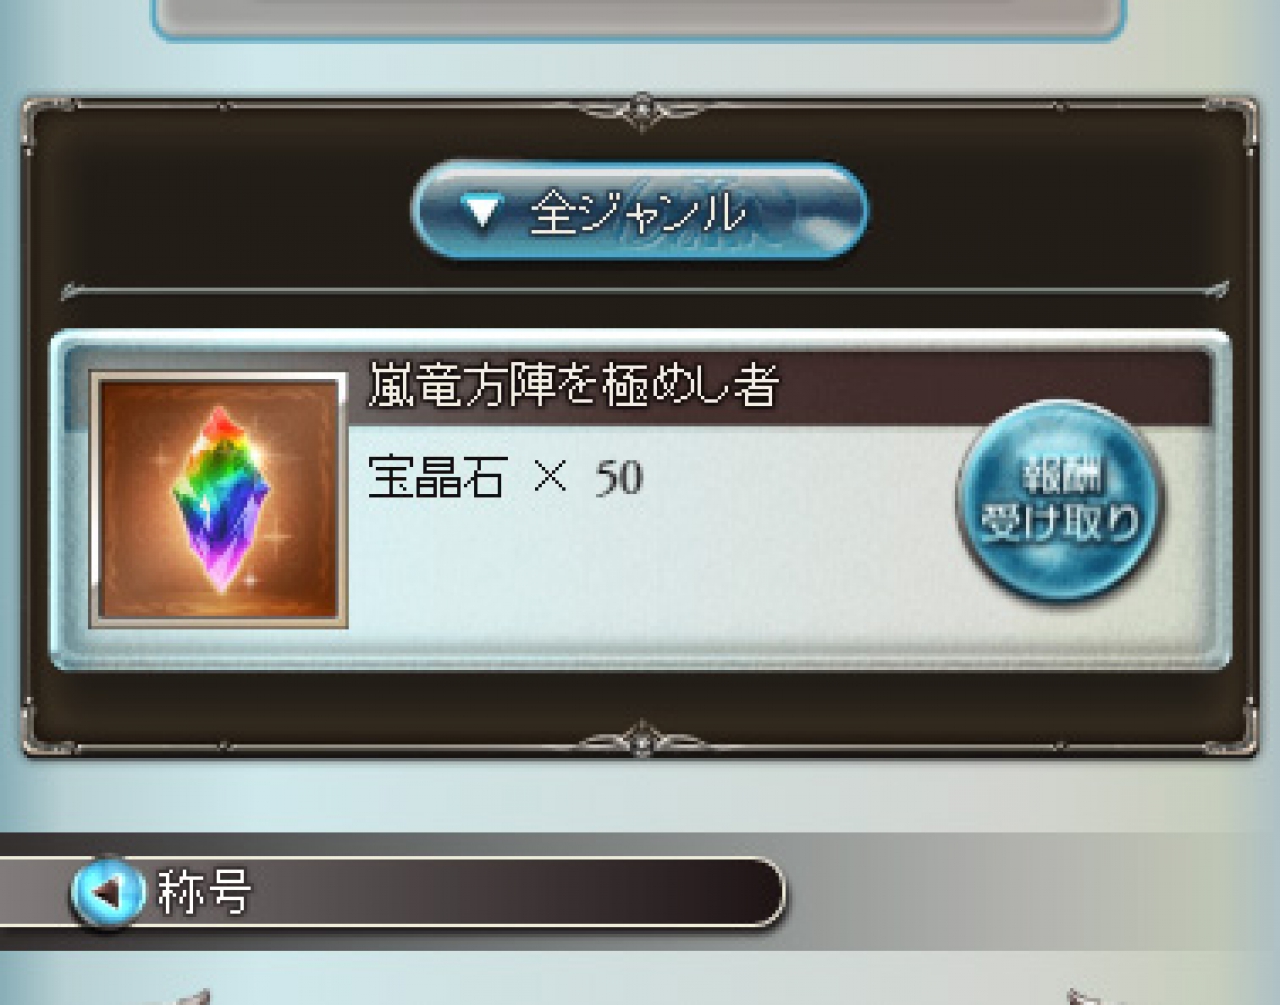Click the top-left corner frame ornament
The image size is (1280, 1005).
pyautogui.click(x=45, y=120)
